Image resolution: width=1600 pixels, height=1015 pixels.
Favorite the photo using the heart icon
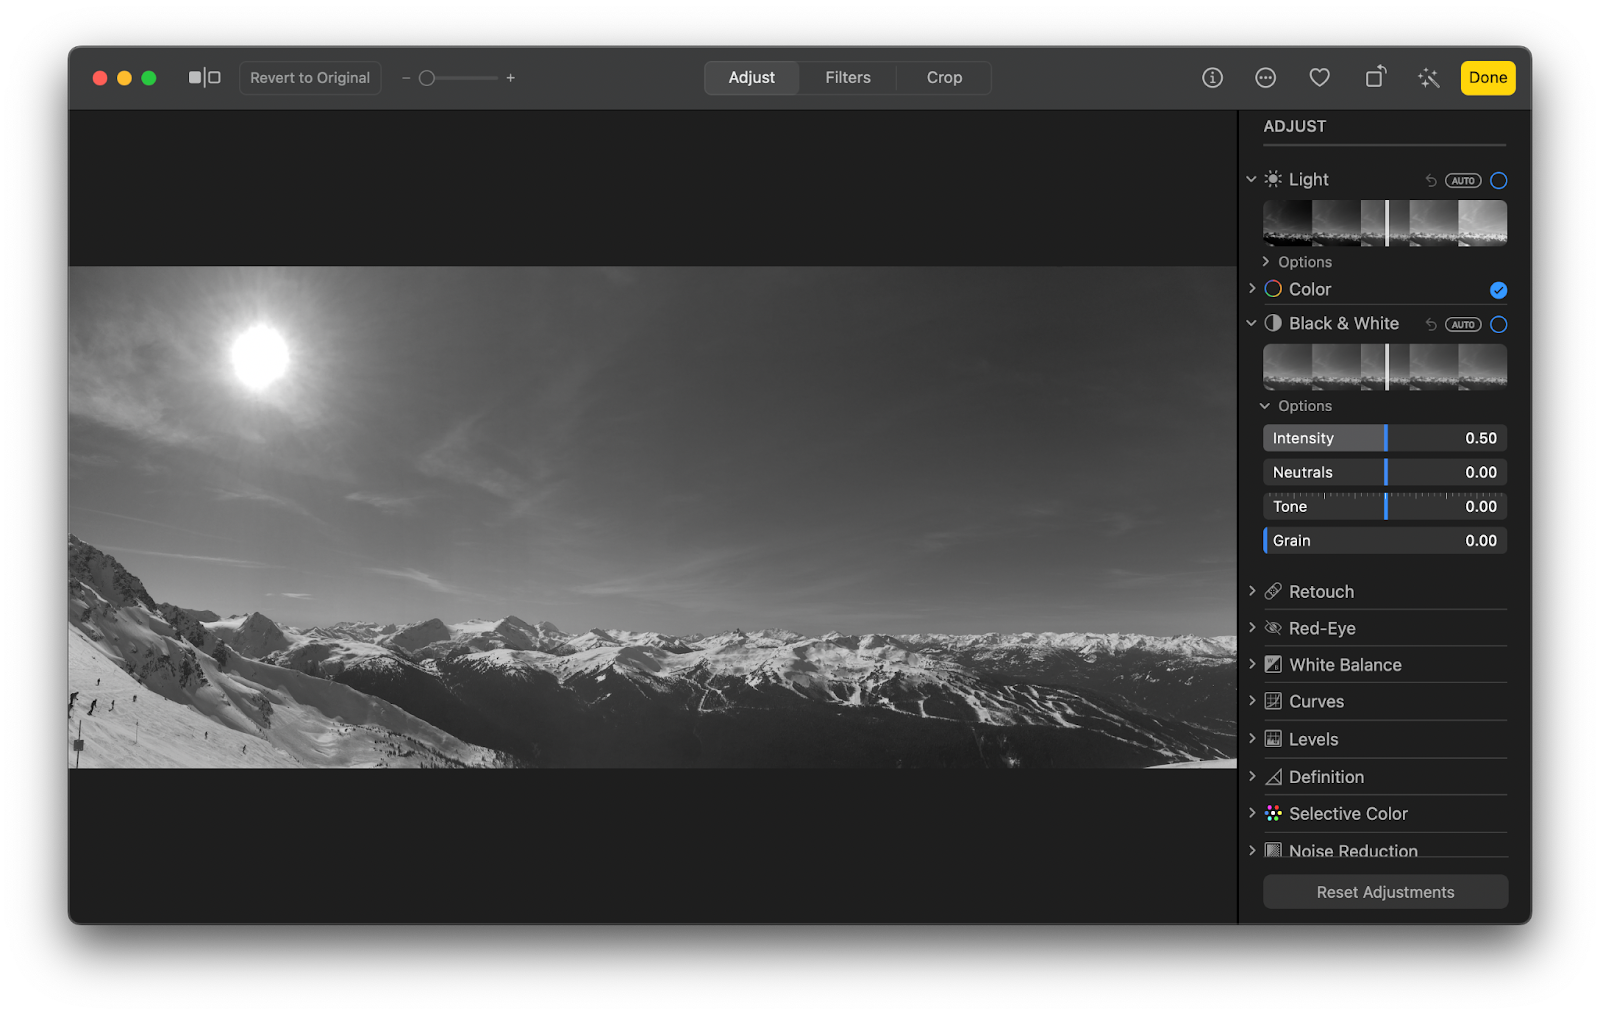[1319, 77]
